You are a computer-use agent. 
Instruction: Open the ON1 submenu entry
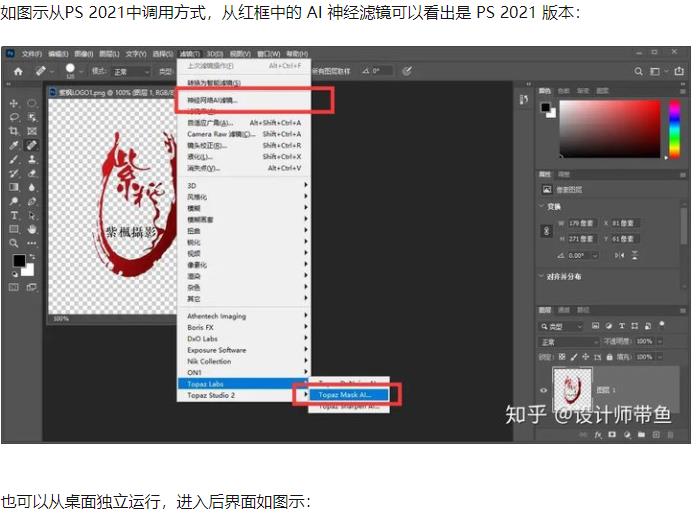(243, 372)
